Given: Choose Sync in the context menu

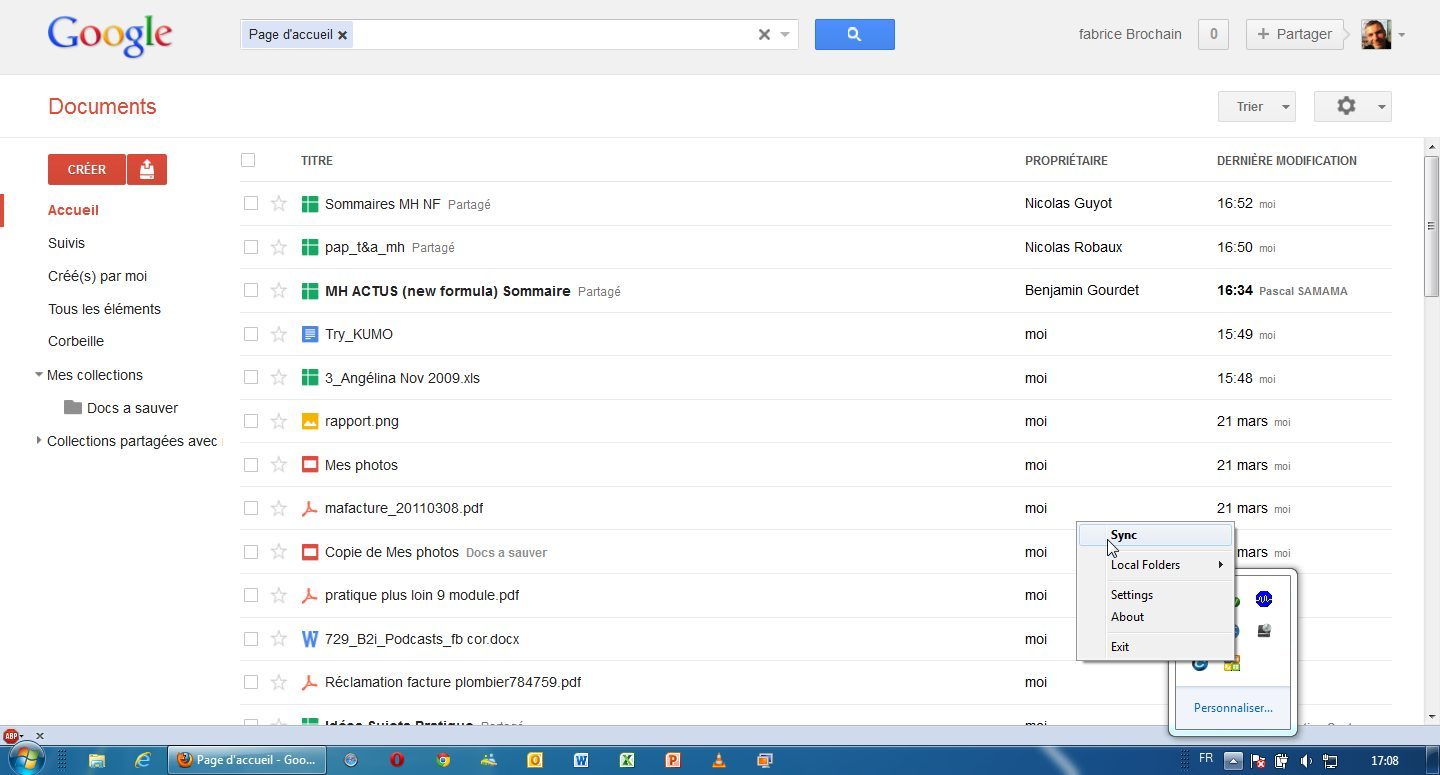Looking at the screenshot, I should pos(1155,535).
